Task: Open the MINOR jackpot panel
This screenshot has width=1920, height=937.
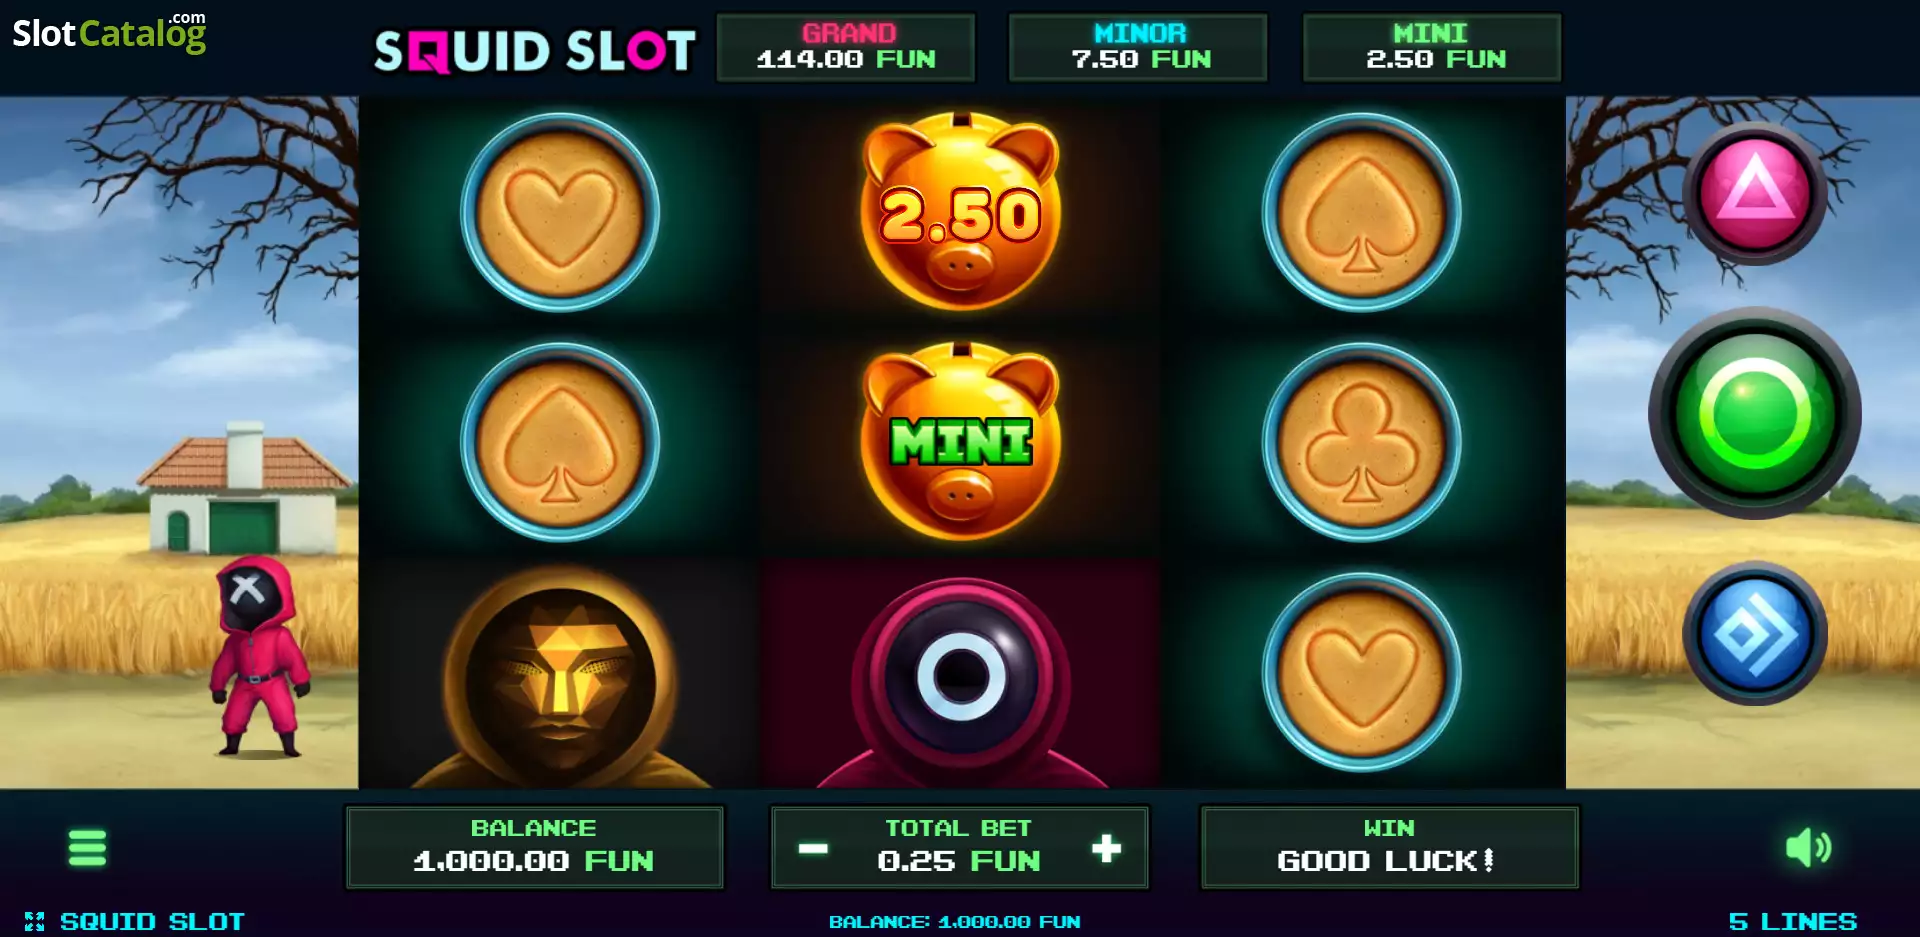Action: tap(1138, 47)
